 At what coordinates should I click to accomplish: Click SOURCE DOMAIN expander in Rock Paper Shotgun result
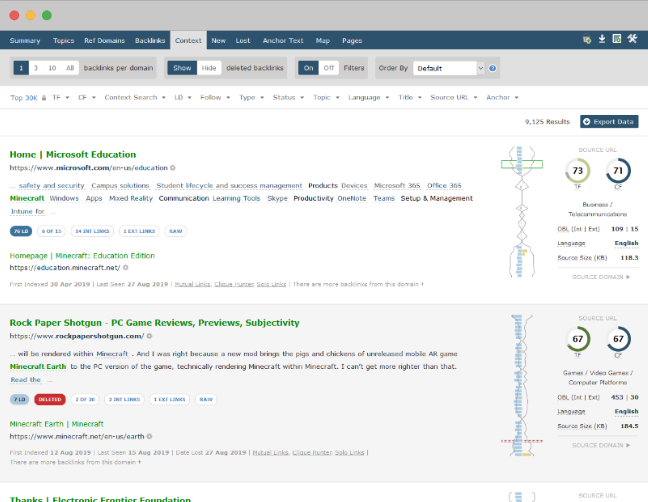(x=601, y=445)
